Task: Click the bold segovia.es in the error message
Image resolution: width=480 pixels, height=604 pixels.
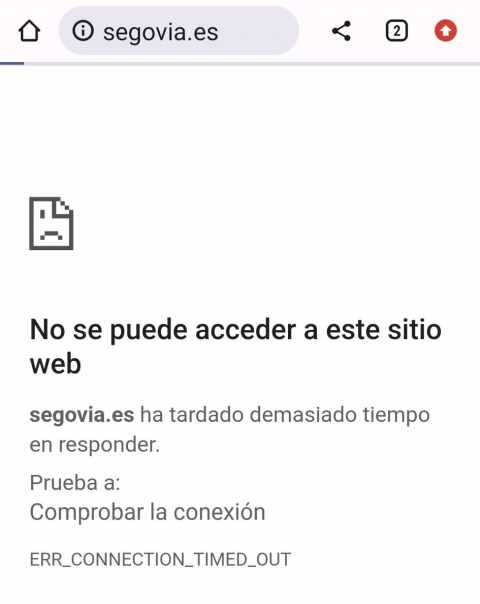Action: click(82, 416)
